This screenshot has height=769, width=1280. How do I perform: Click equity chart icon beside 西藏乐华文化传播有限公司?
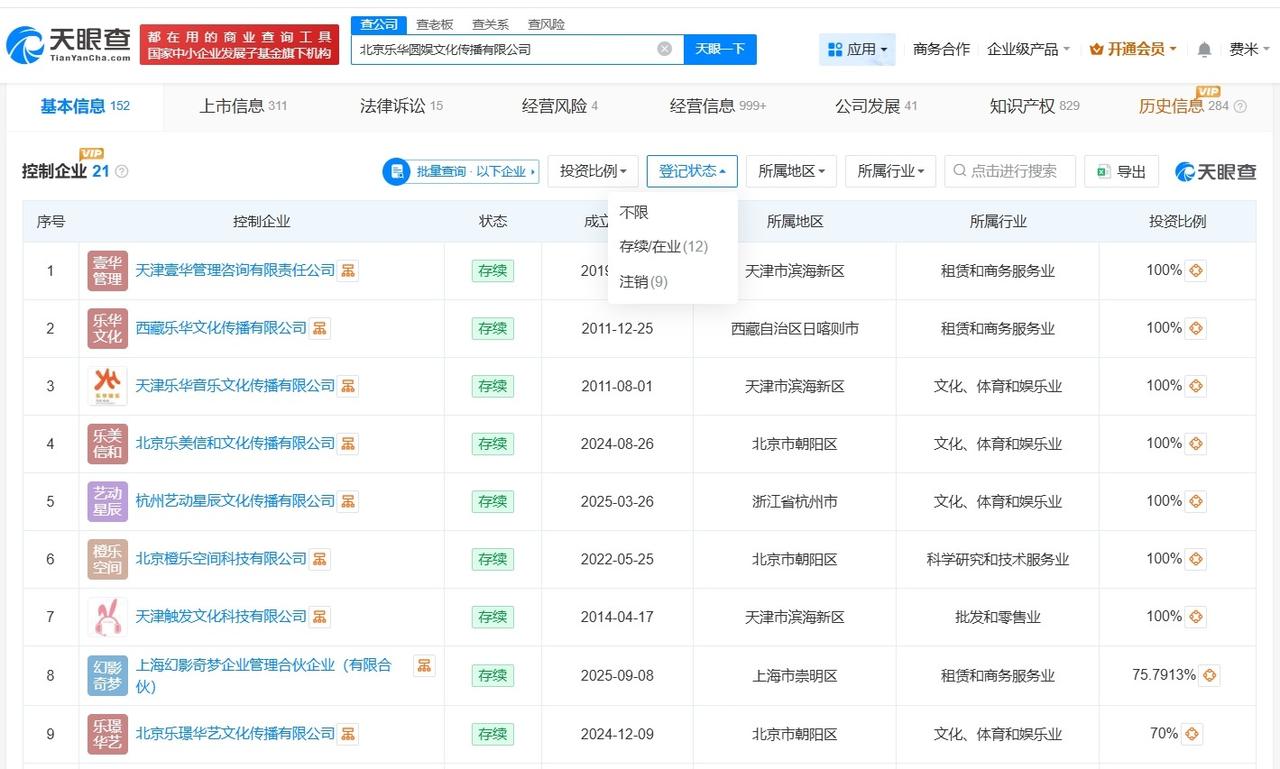318,327
